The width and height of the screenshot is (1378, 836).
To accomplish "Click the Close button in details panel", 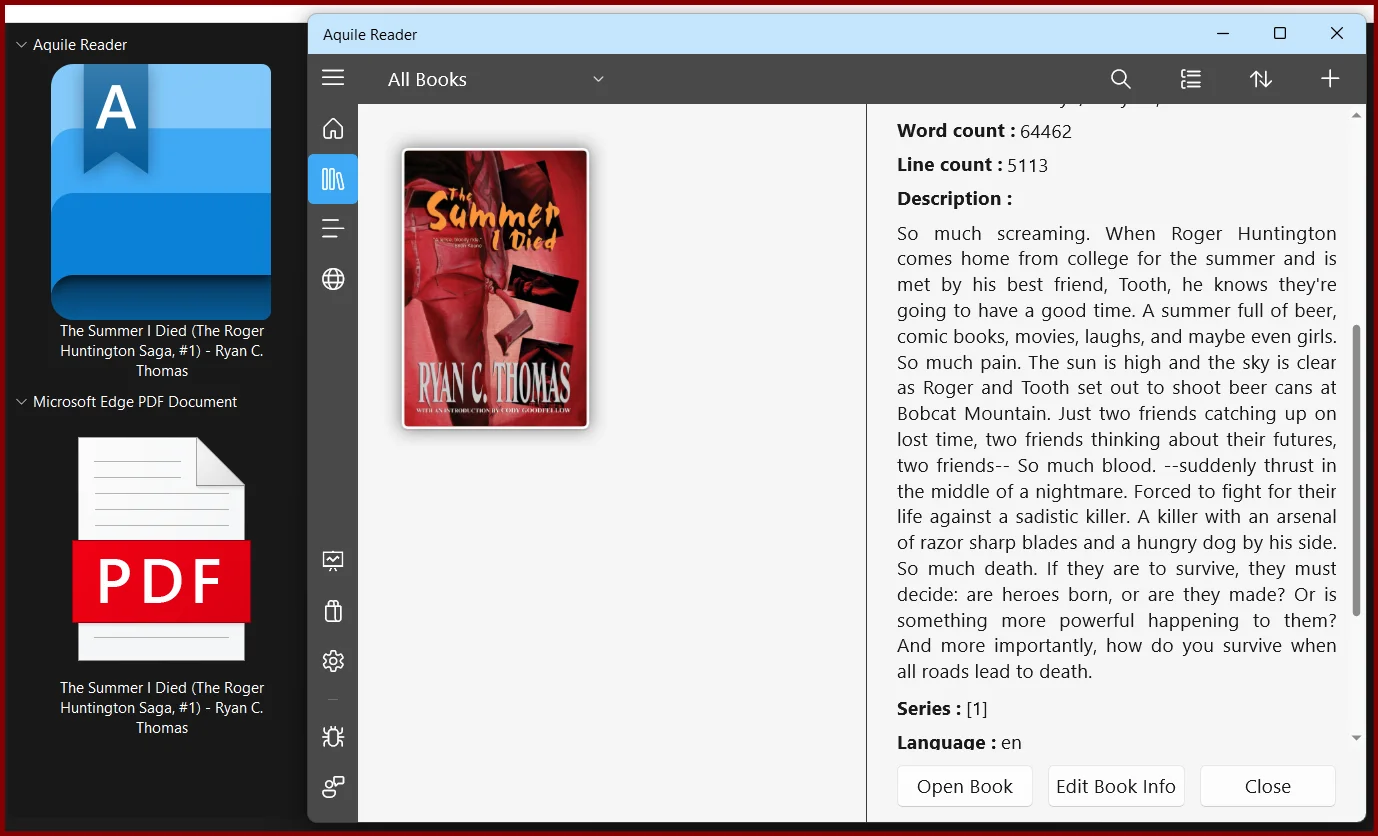I will pyautogui.click(x=1268, y=786).
